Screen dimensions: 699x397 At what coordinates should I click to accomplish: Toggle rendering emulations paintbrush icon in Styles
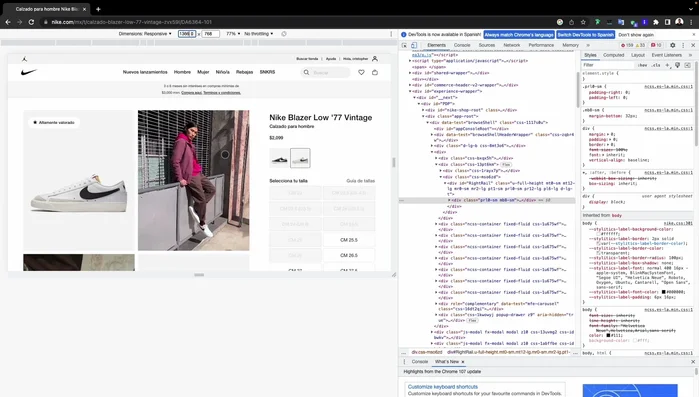click(678, 65)
